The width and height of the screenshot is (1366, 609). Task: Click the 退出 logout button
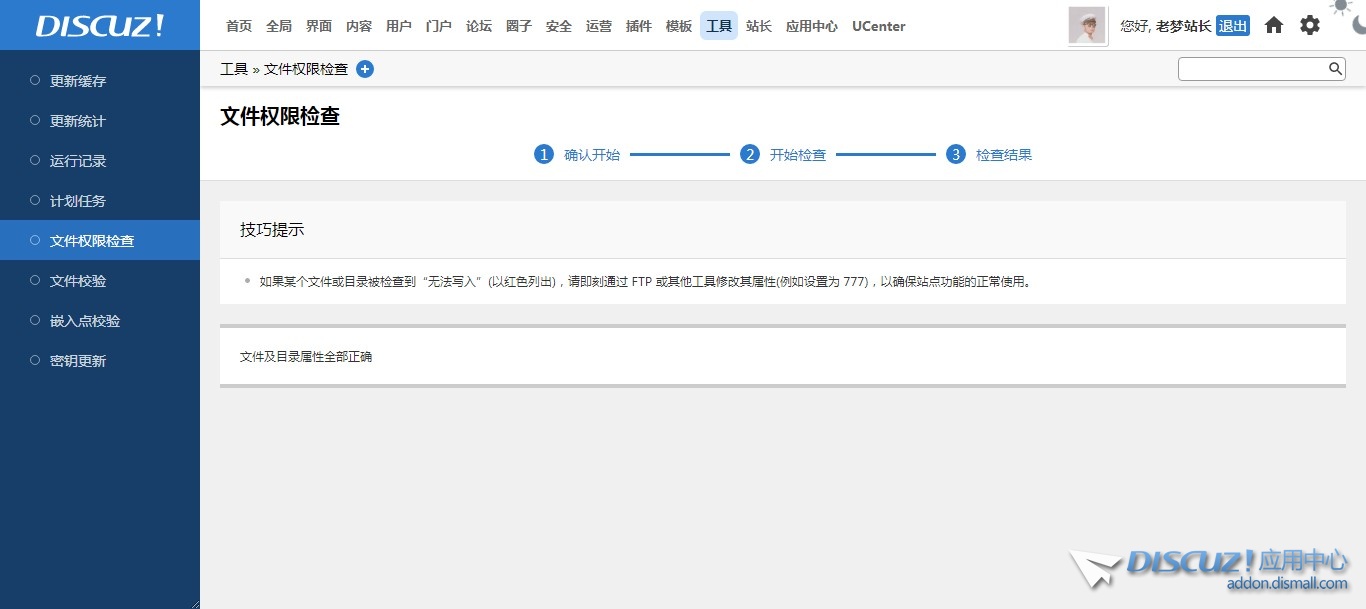point(1232,26)
